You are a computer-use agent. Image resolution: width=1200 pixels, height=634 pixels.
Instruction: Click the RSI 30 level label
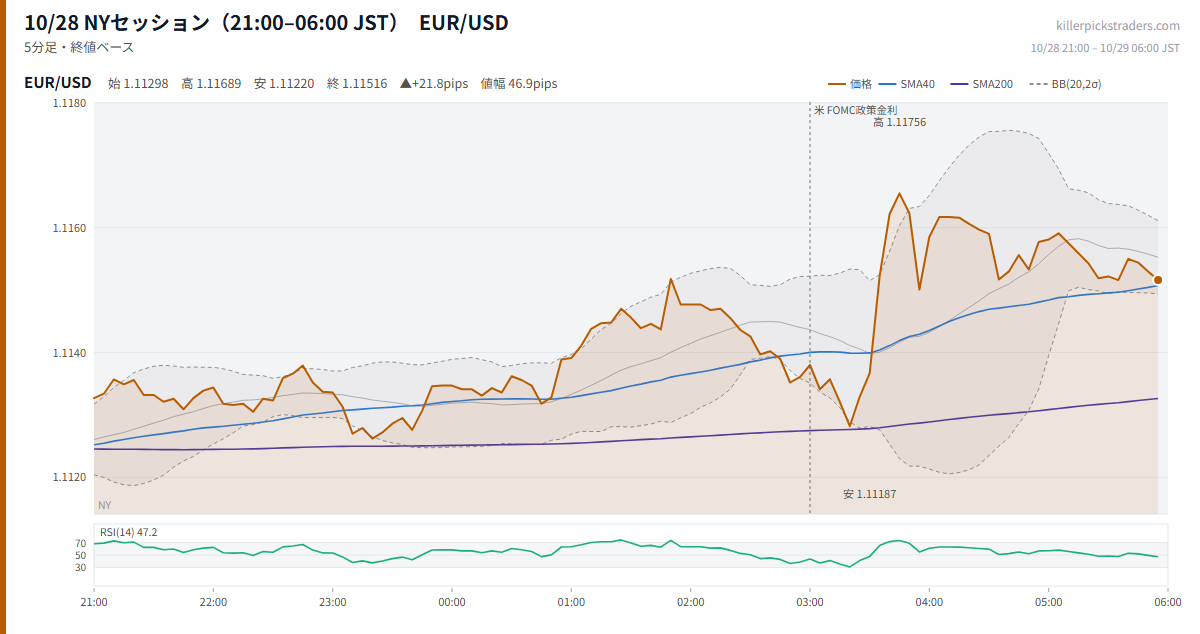80,567
